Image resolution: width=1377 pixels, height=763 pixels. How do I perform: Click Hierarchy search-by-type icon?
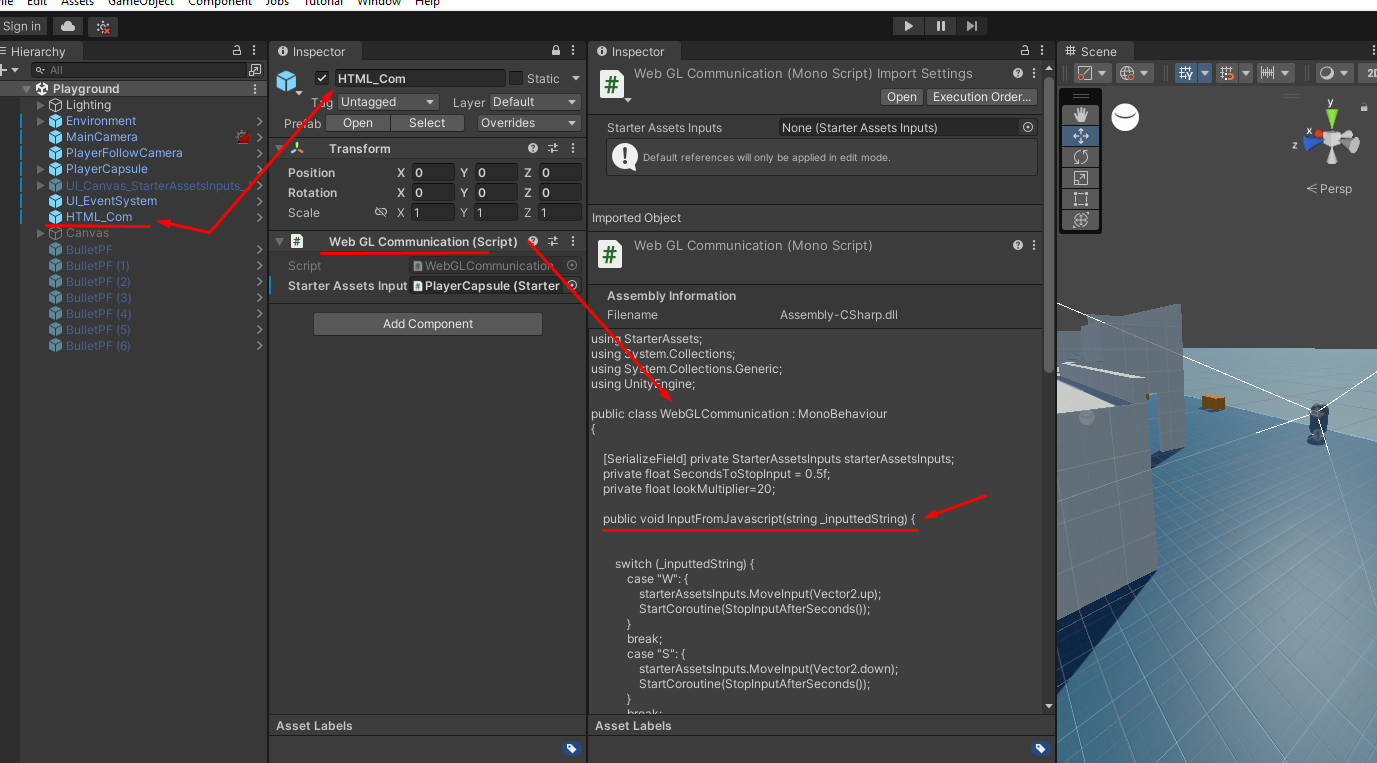254,70
